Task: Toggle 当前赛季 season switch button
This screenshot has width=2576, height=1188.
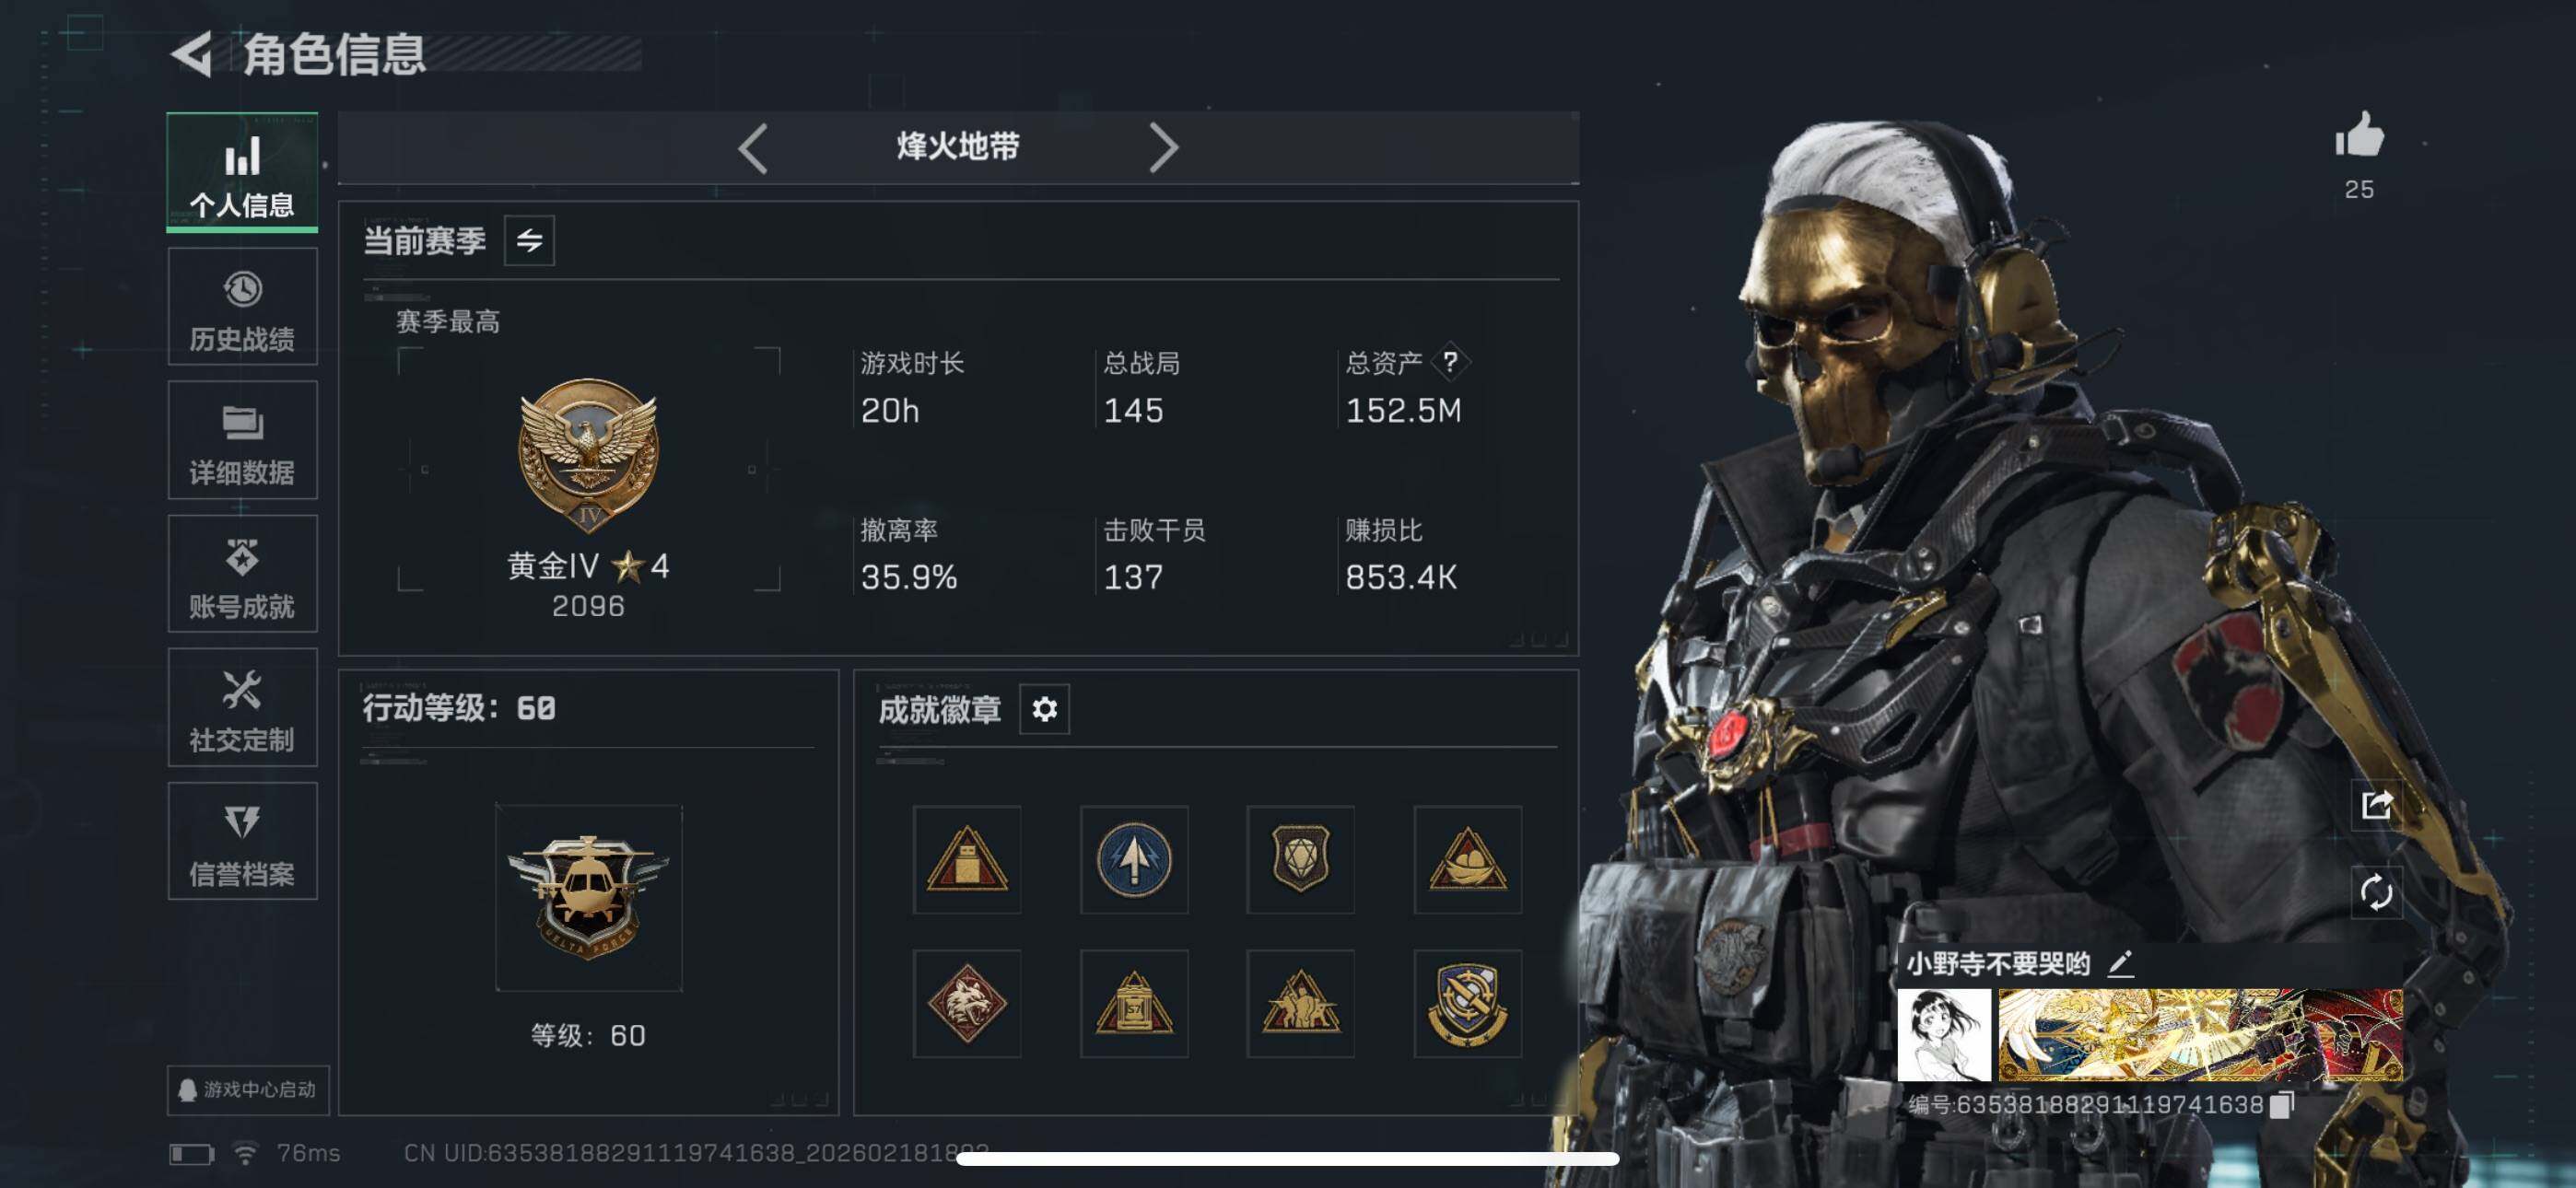Action: click(x=529, y=240)
